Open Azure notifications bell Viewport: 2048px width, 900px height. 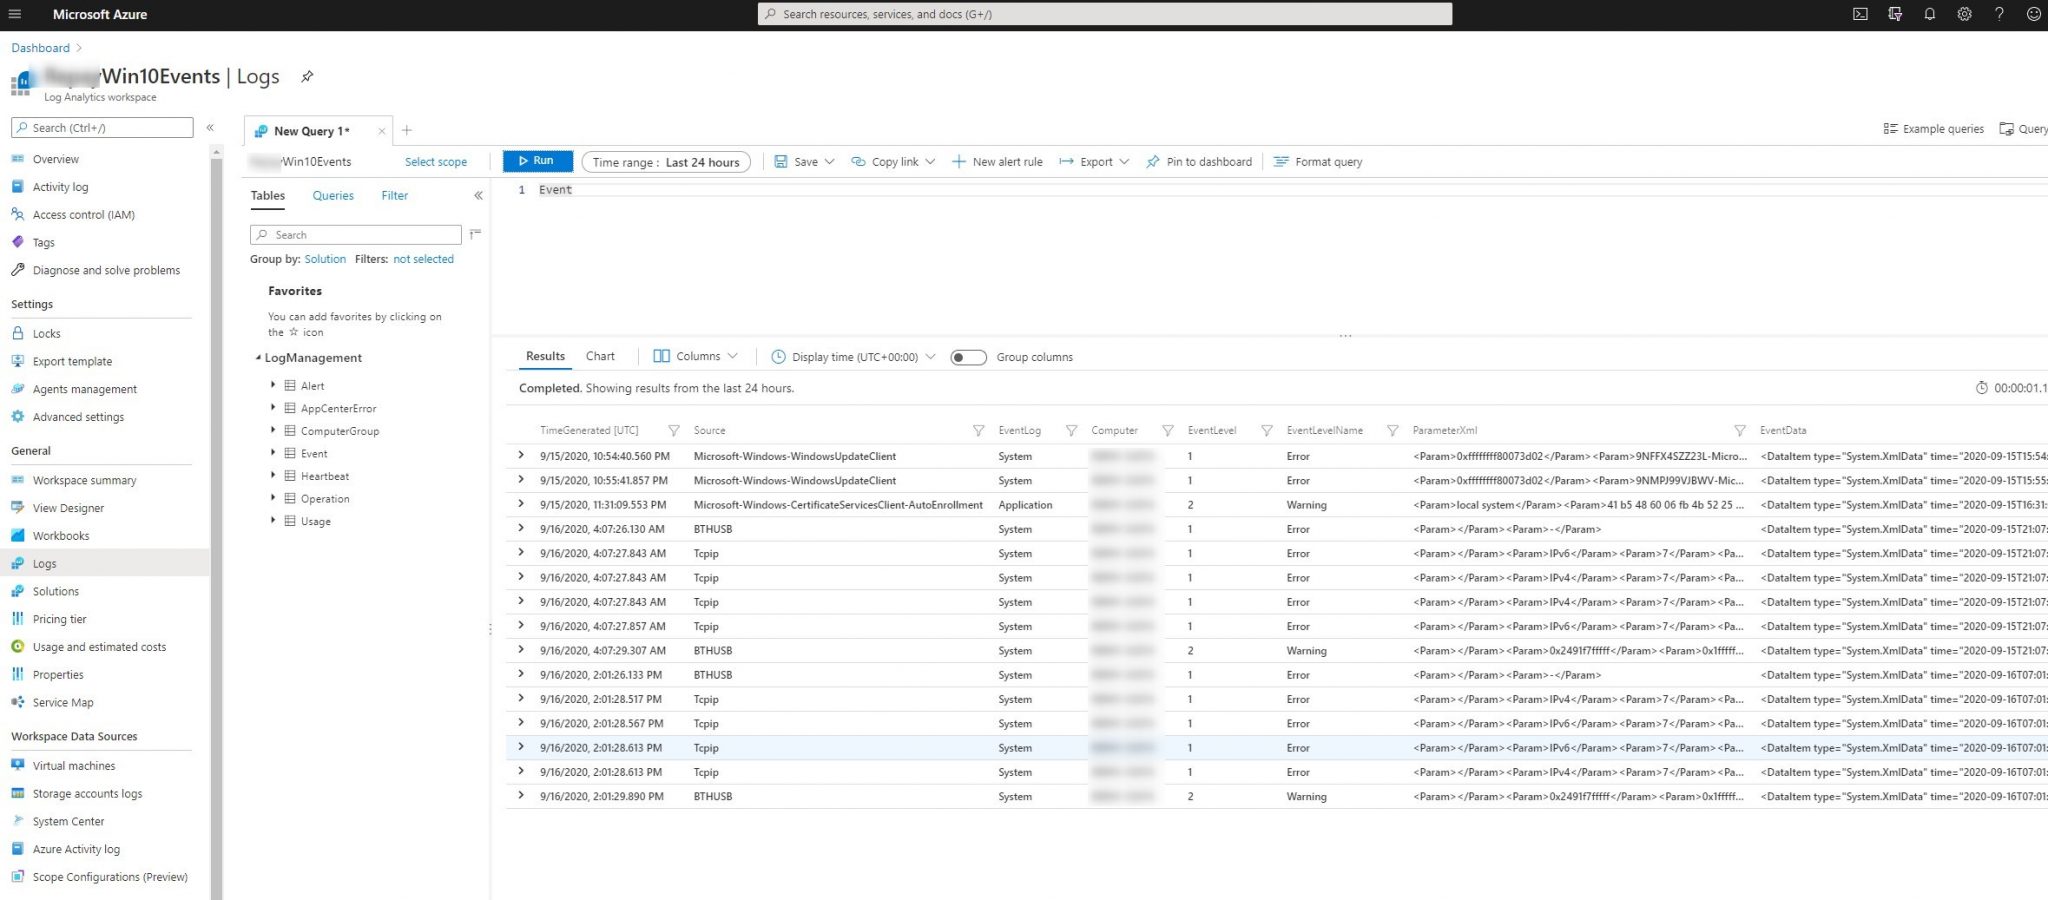pyautogui.click(x=1930, y=14)
